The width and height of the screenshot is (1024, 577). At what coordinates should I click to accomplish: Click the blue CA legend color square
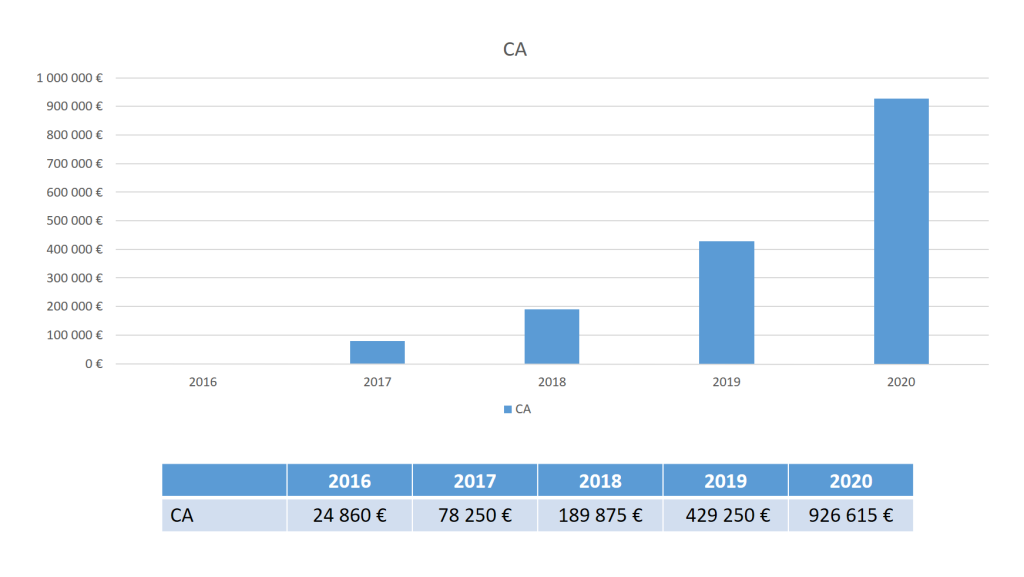point(507,410)
